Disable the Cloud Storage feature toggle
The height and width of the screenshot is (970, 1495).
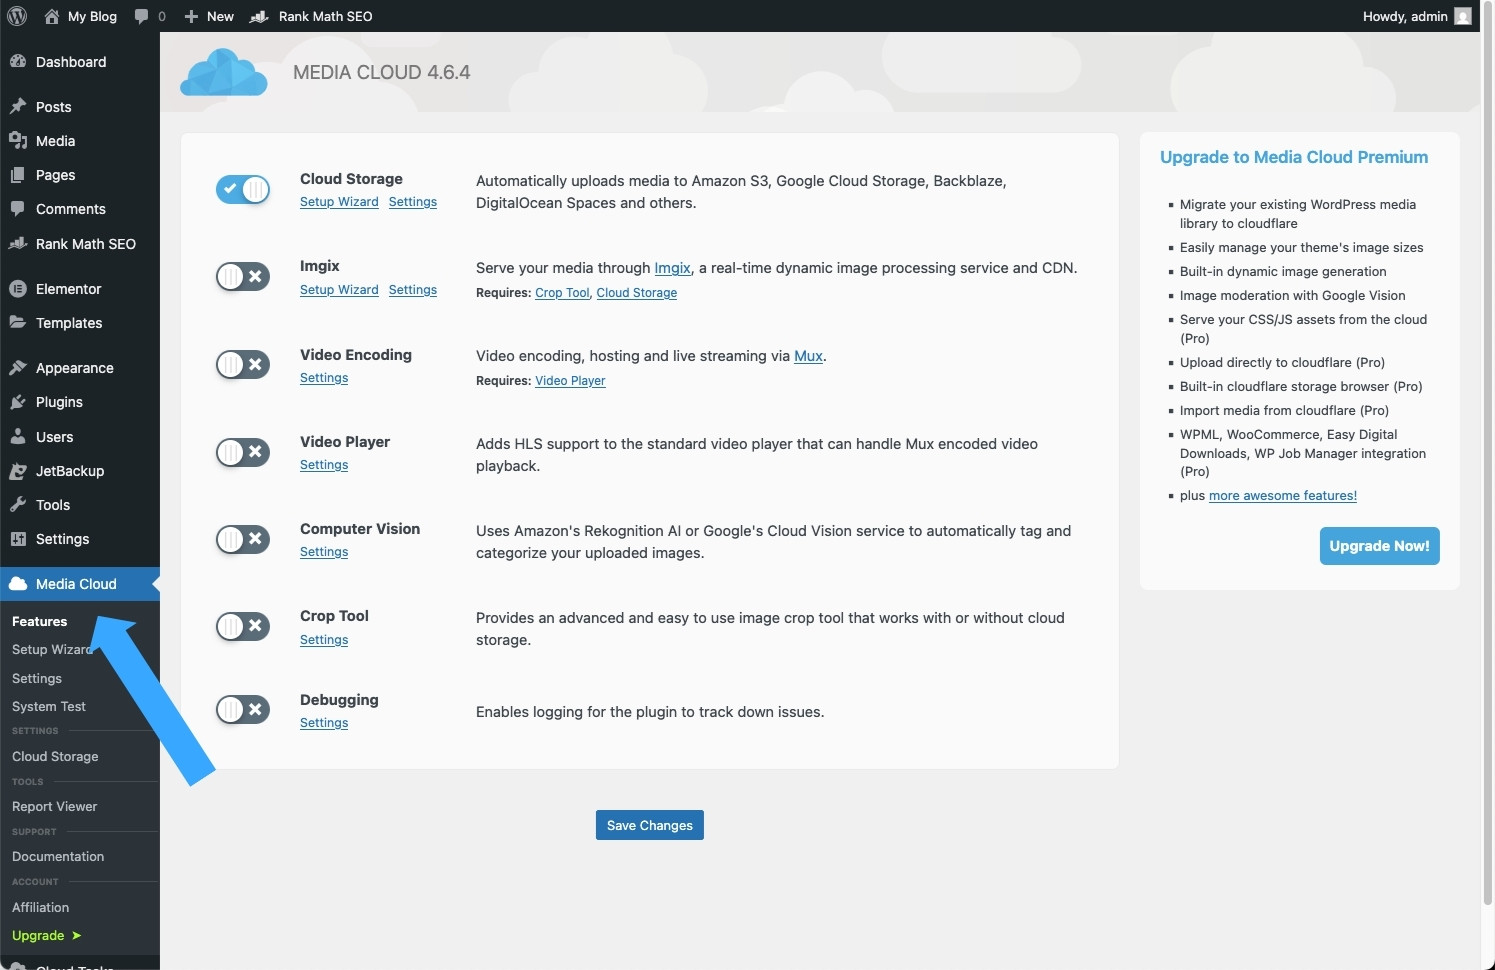(x=243, y=189)
